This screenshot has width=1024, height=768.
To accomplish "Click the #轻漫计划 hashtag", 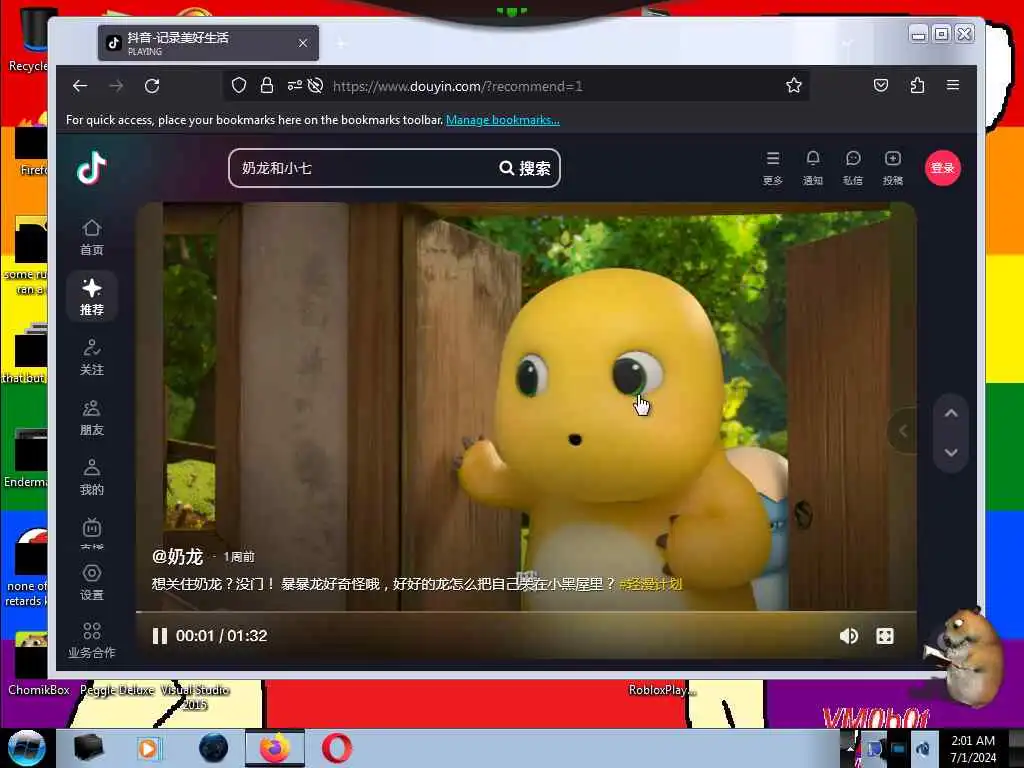I will (x=650, y=584).
